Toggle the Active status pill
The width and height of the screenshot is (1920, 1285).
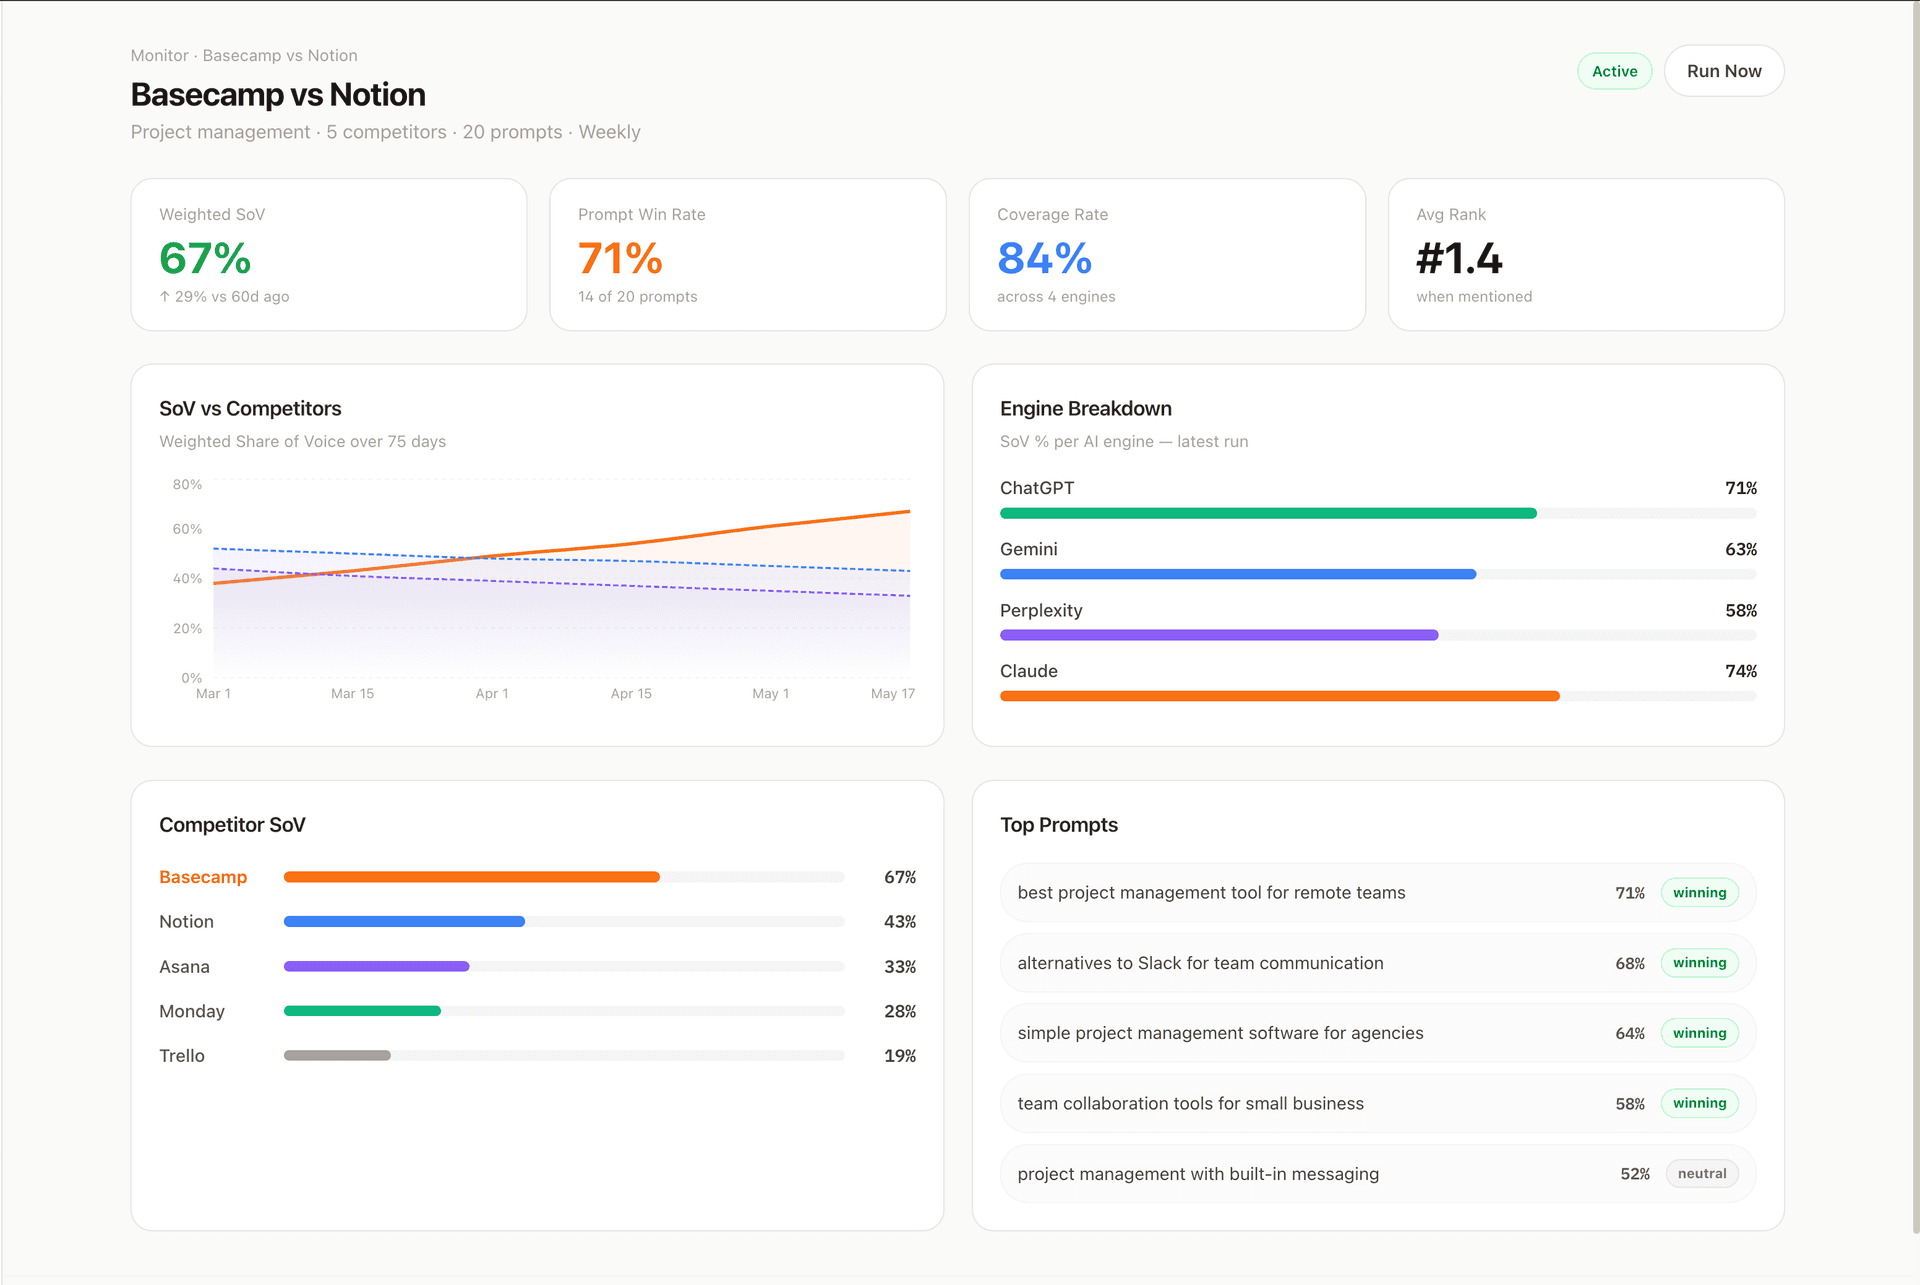[x=1614, y=70]
